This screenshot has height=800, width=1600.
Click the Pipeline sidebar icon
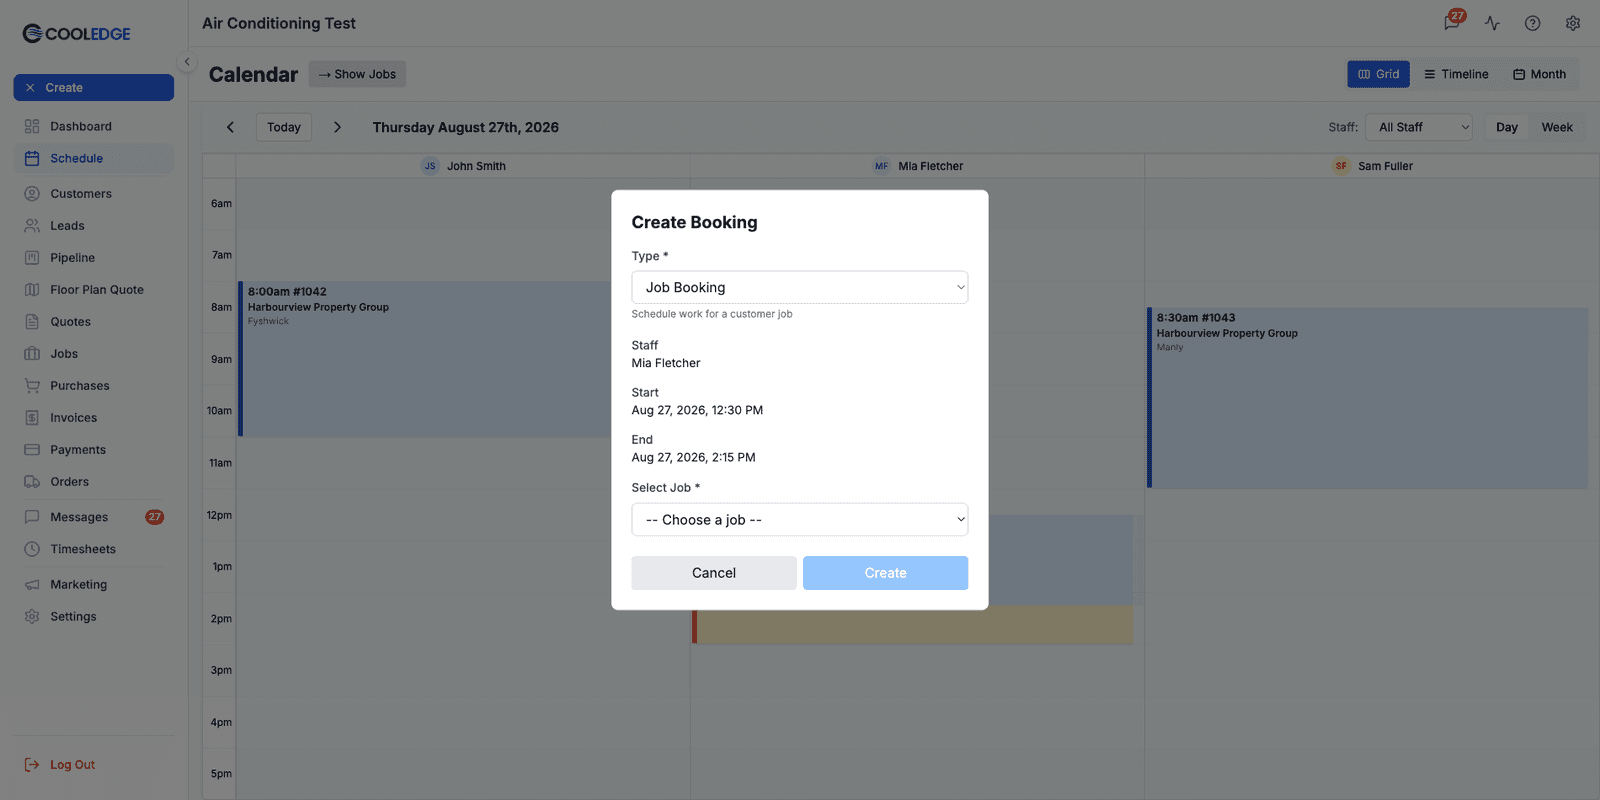tap(32, 258)
